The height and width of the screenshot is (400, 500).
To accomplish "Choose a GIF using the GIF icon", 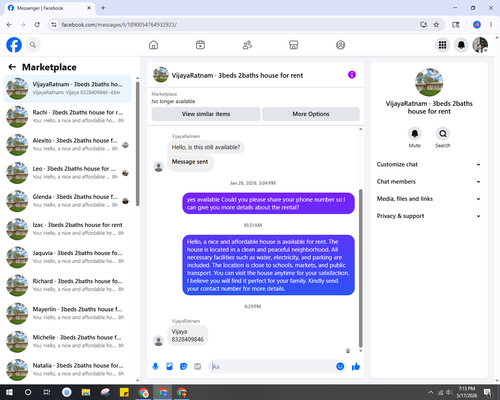I will coord(198,367).
